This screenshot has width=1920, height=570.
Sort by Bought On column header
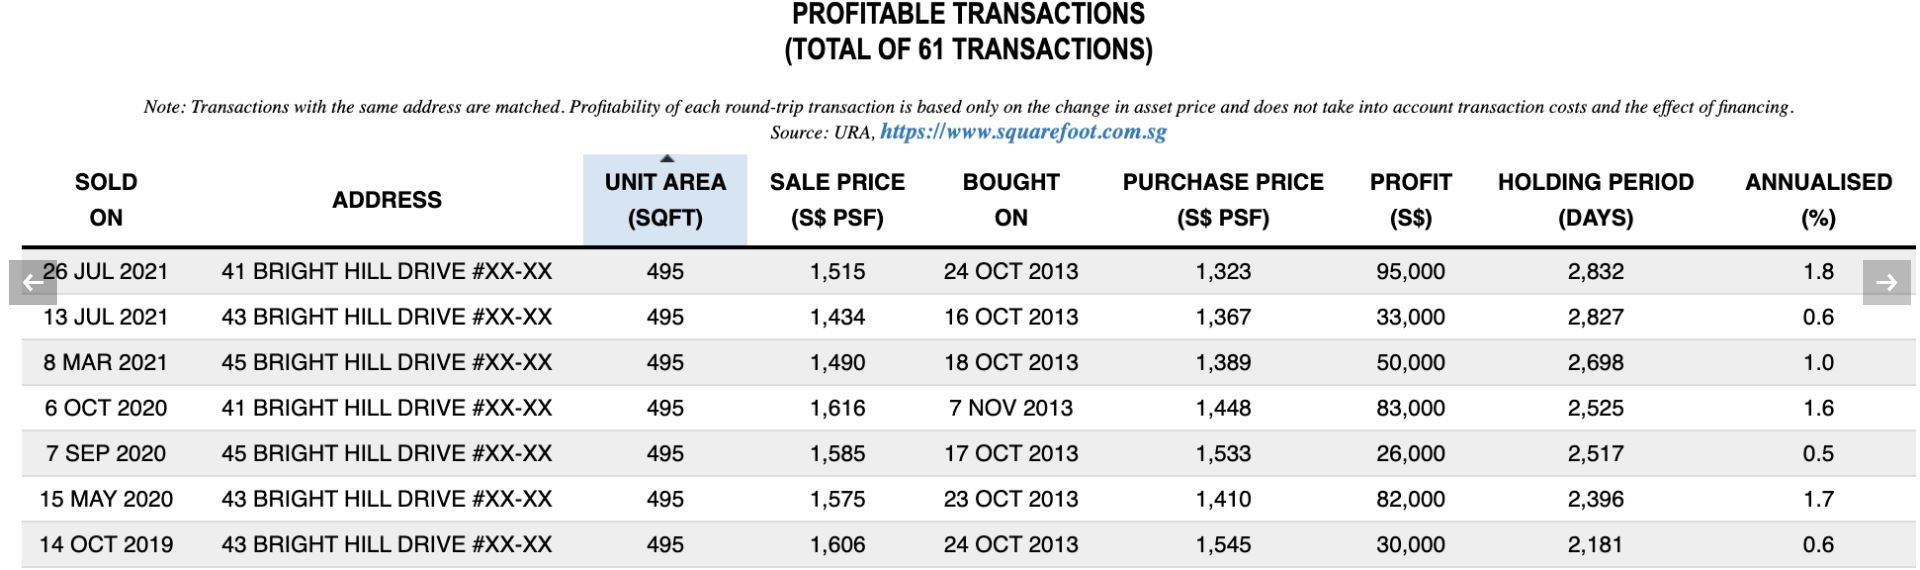[1010, 200]
